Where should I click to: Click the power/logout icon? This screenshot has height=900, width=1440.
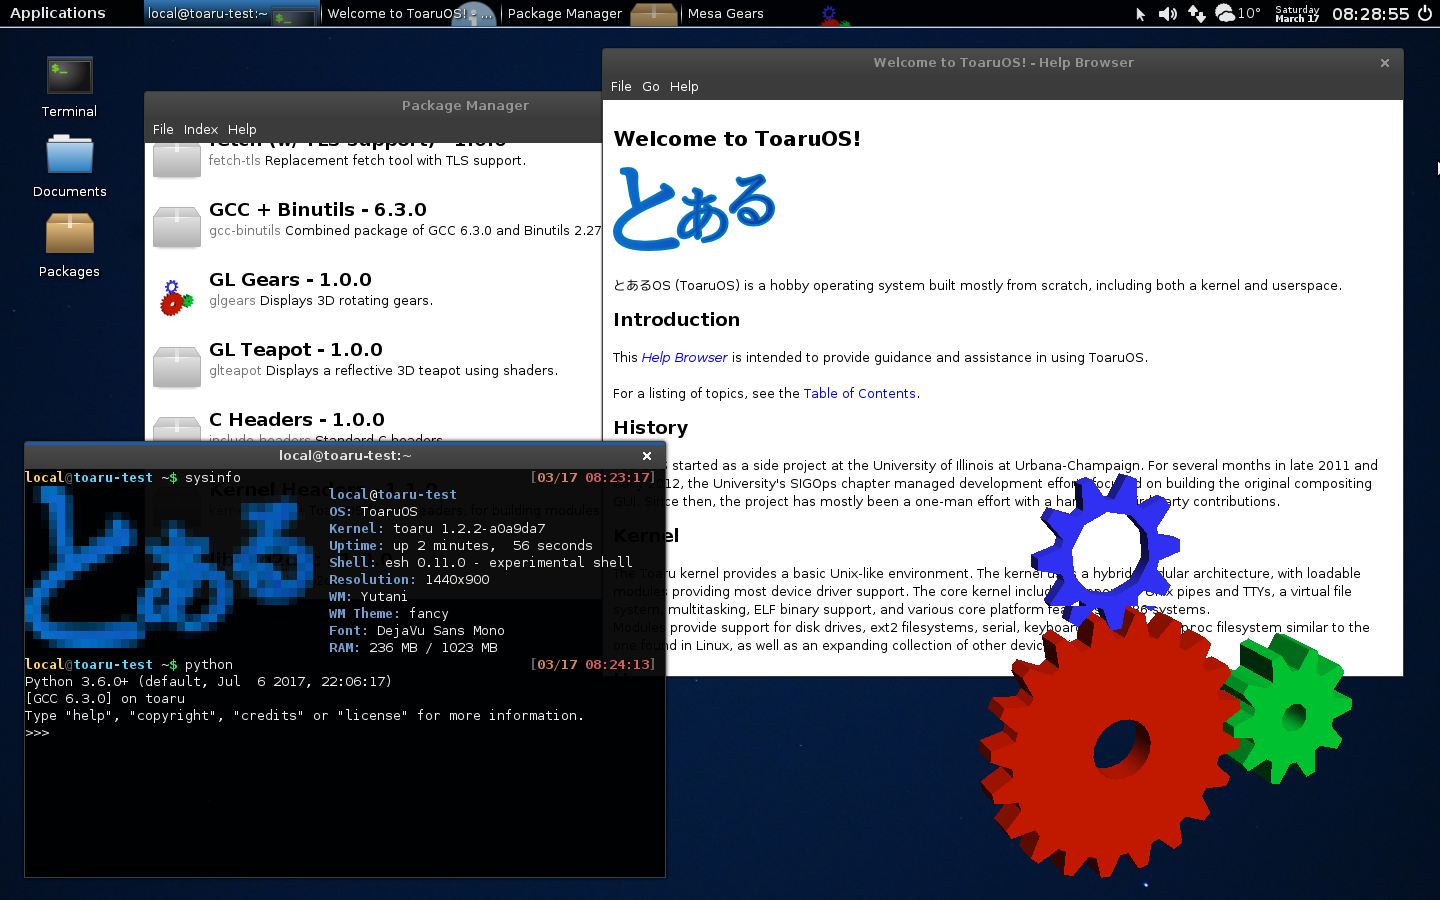[x=1425, y=14]
